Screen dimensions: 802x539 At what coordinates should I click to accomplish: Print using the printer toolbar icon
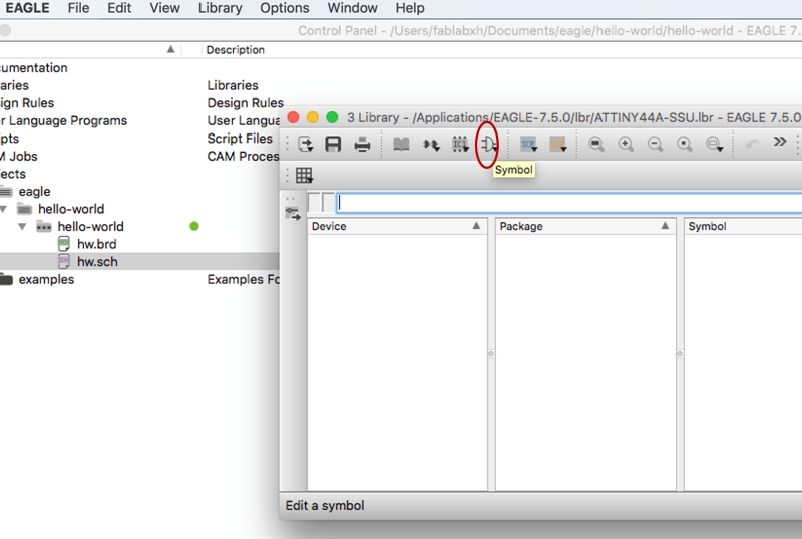click(362, 145)
